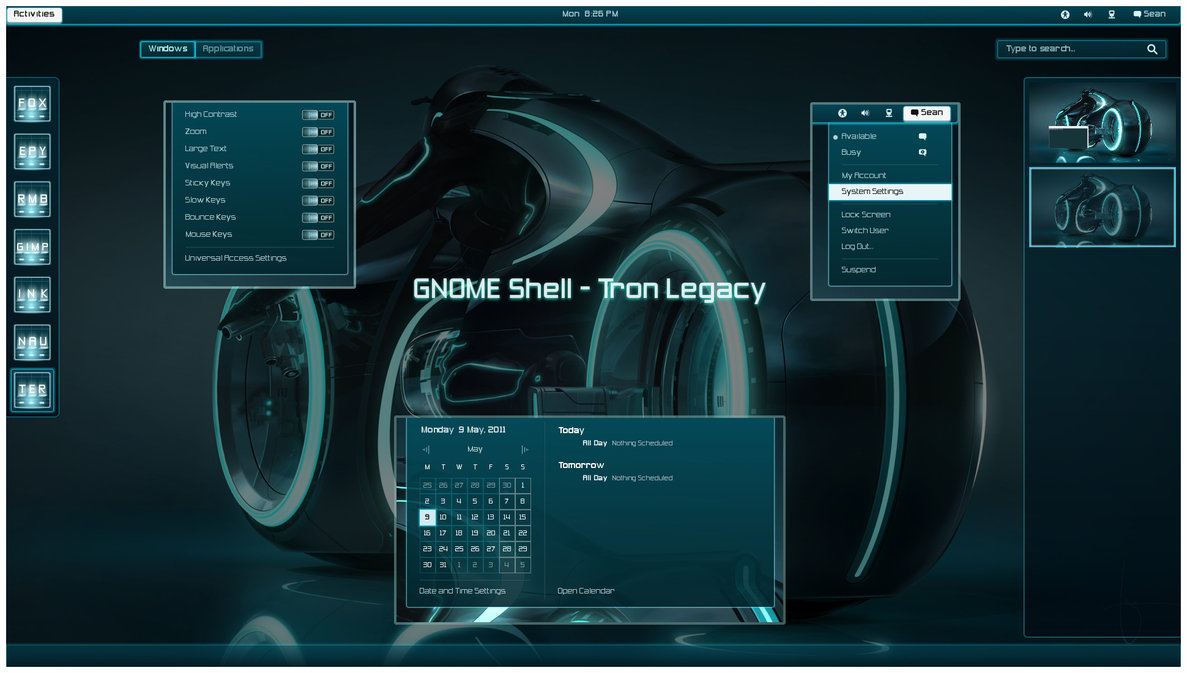Switch on Slow Keys

tap(318, 201)
